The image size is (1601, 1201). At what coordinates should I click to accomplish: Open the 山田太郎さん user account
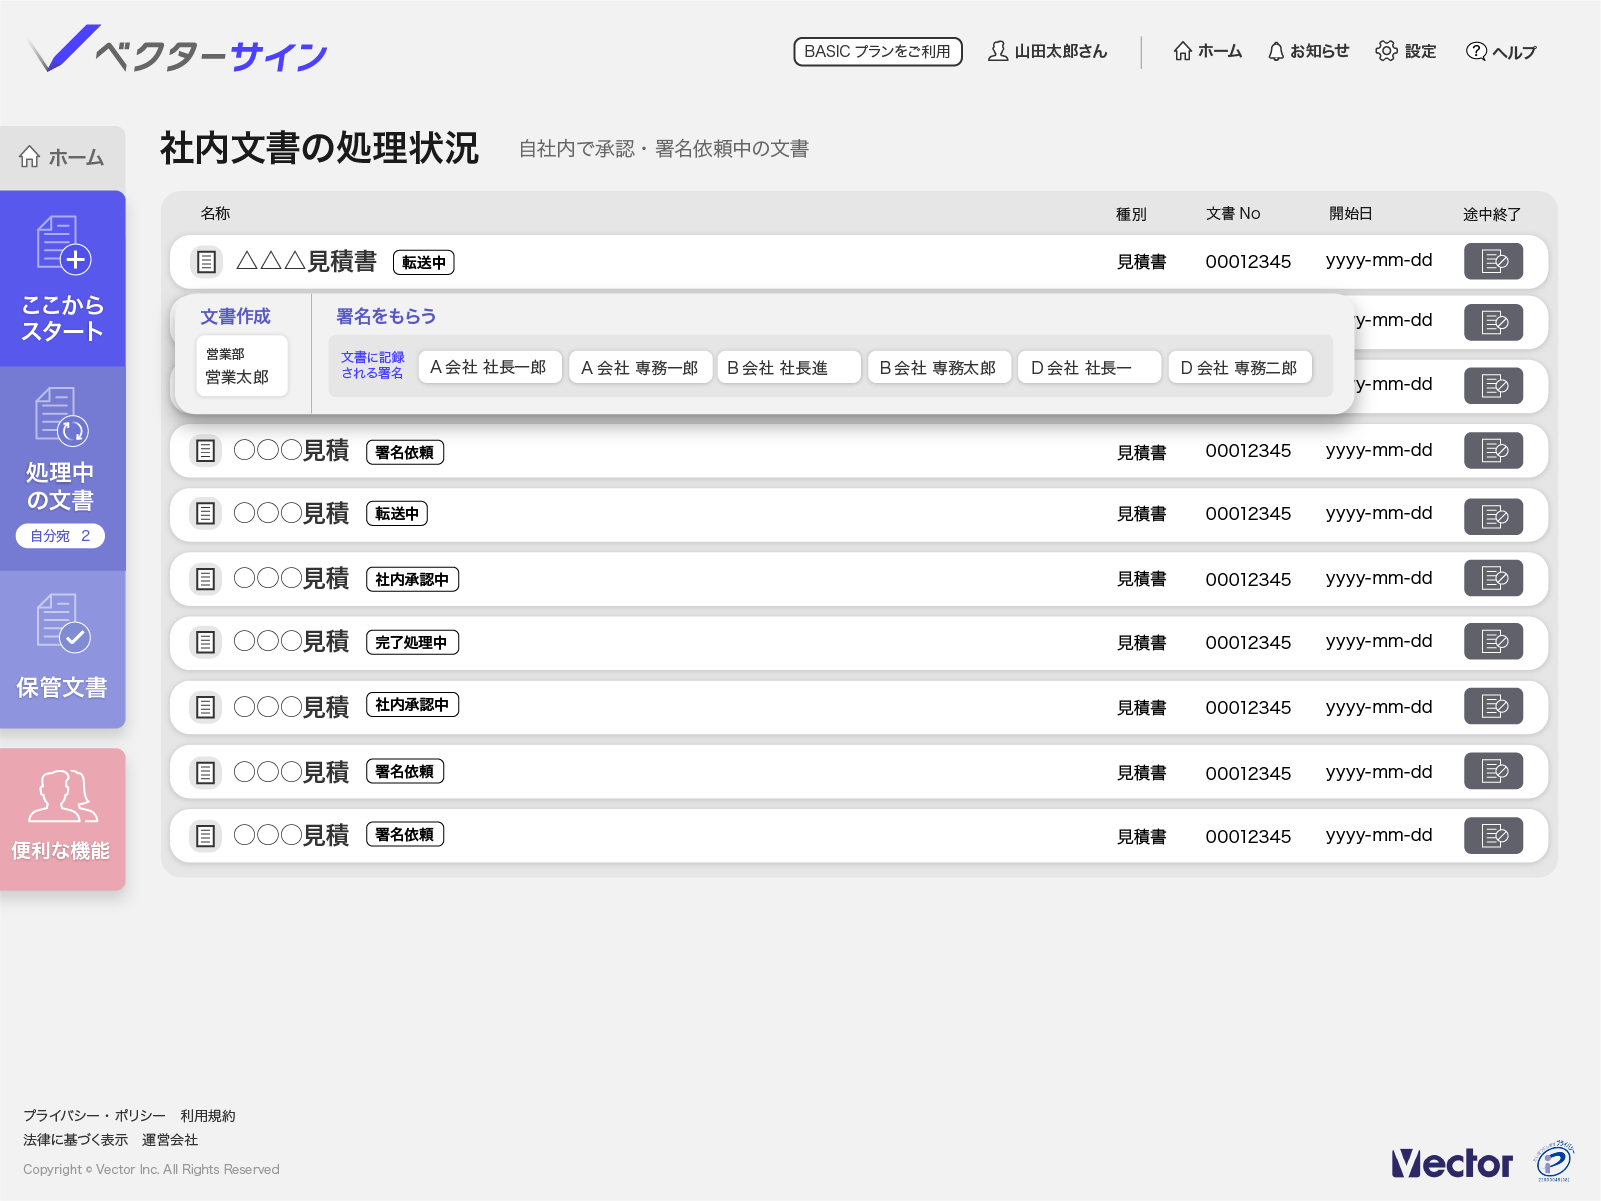(x=1047, y=51)
